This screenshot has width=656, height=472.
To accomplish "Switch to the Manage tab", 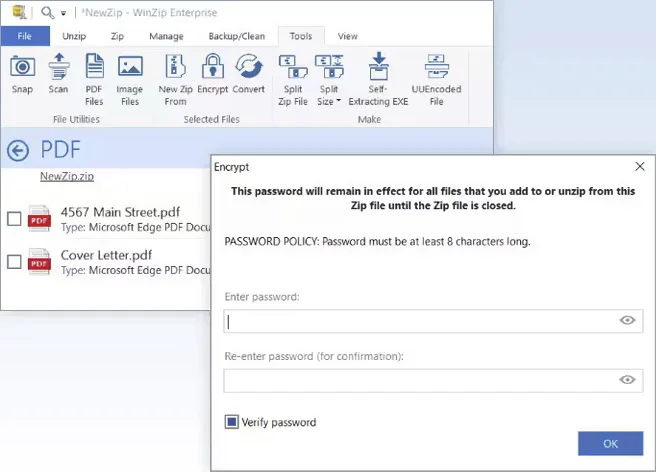I will pos(166,36).
